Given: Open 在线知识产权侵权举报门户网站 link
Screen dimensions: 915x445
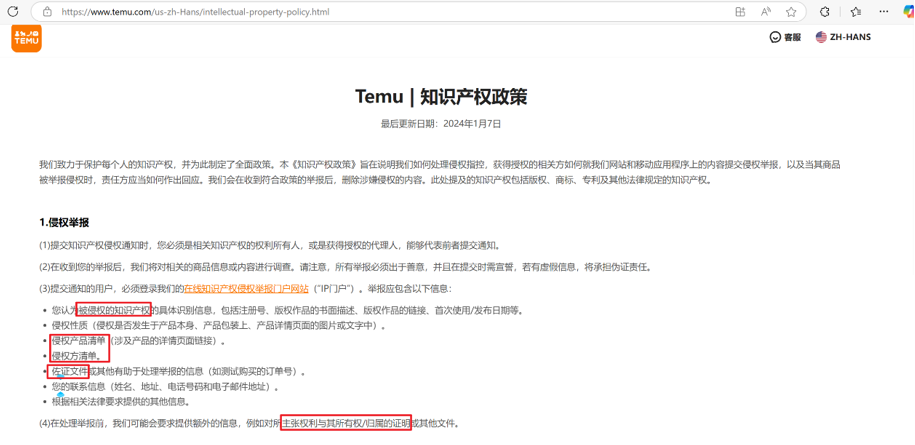Looking at the screenshot, I should pyautogui.click(x=246, y=289).
